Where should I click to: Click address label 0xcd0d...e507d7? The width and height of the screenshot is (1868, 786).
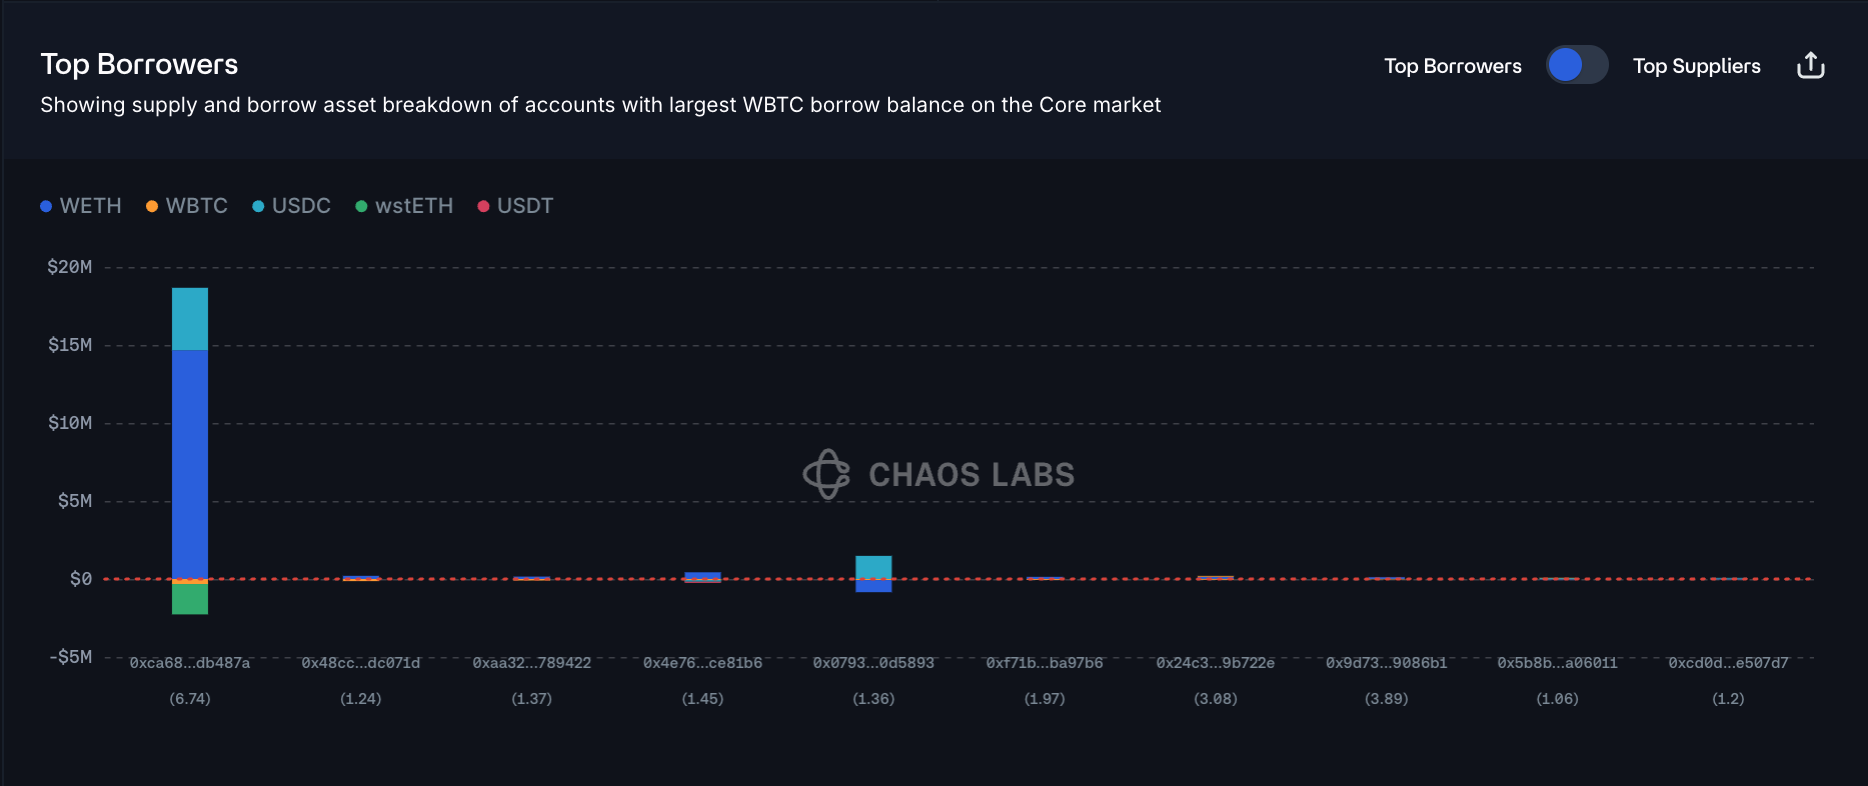point(1728,663)
